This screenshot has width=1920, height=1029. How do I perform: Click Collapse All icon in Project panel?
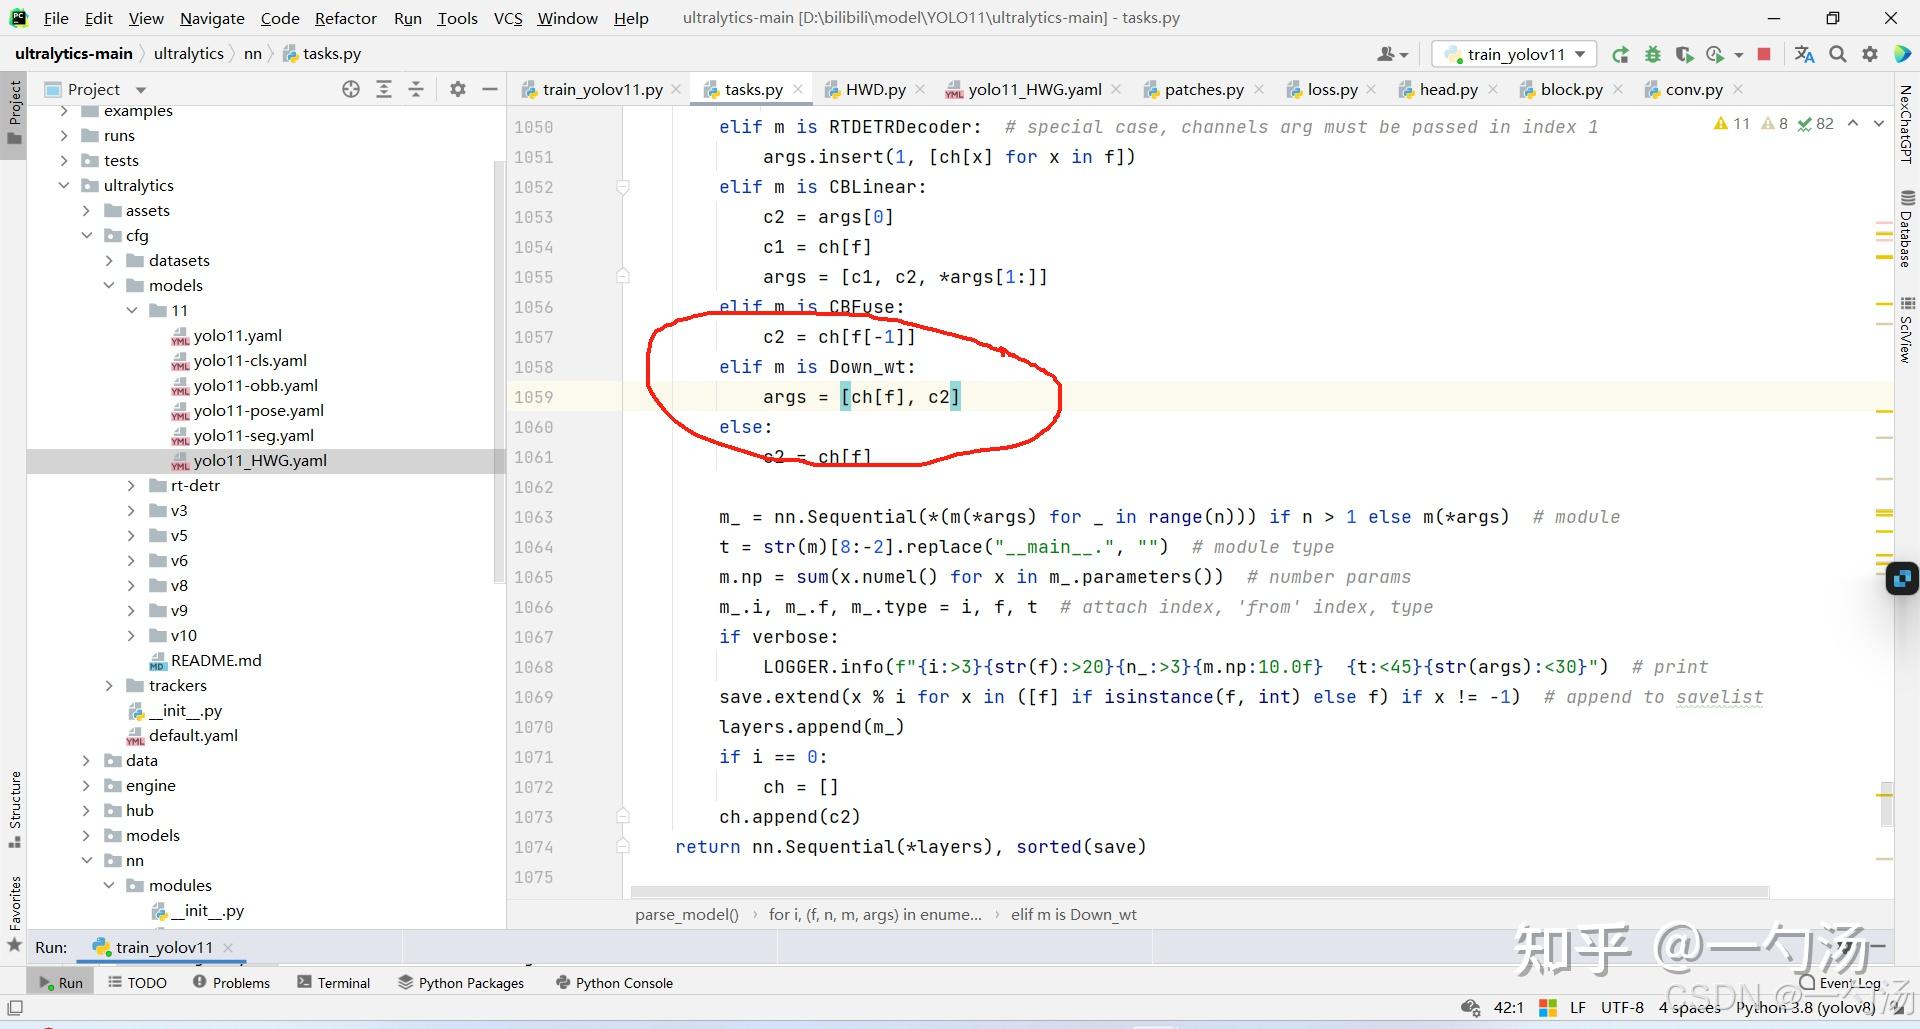tap(416, 89)
